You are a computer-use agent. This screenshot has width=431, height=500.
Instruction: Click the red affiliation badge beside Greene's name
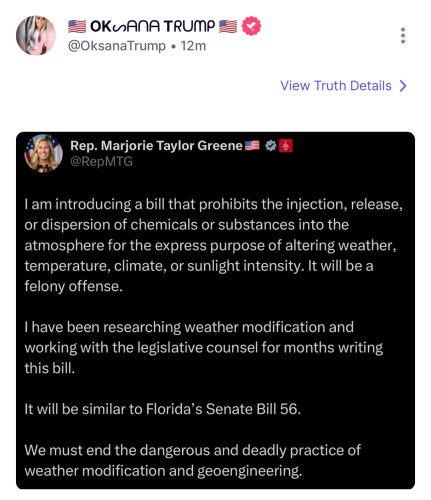coord(286,146)
